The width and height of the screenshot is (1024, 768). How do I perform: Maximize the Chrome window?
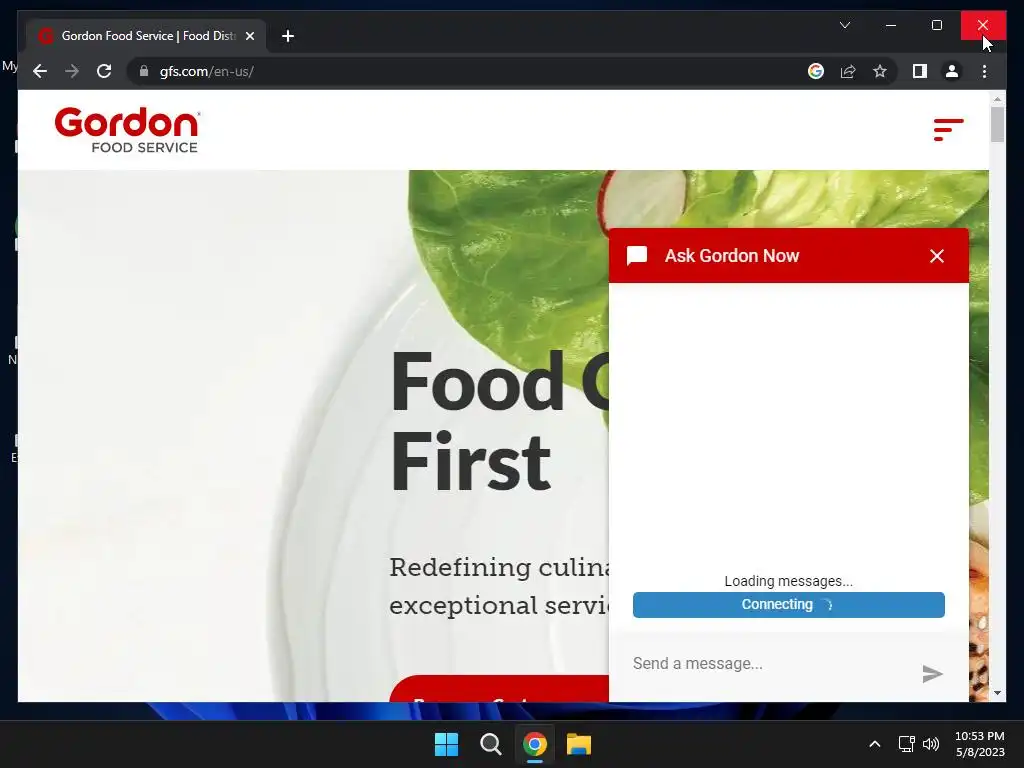tap(936, 25)
